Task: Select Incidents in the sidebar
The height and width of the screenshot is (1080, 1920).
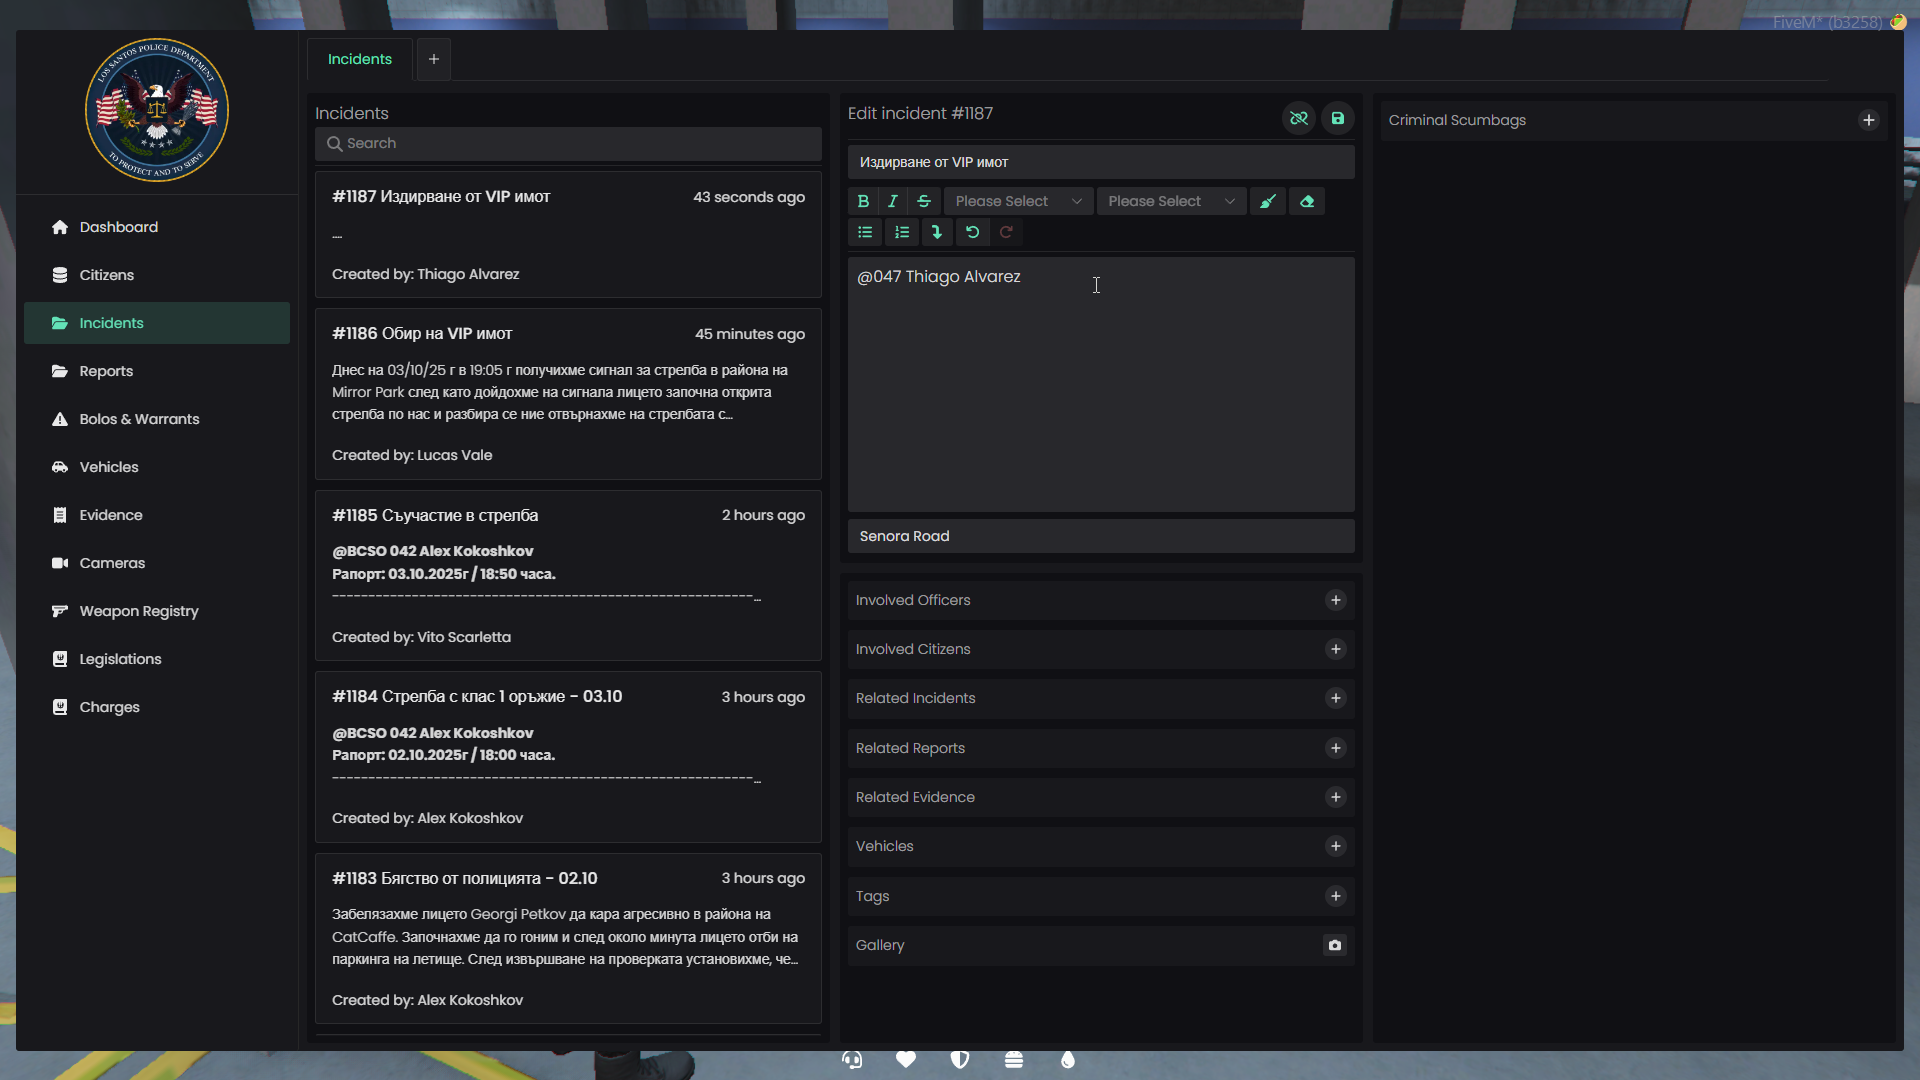Action: 157,323
